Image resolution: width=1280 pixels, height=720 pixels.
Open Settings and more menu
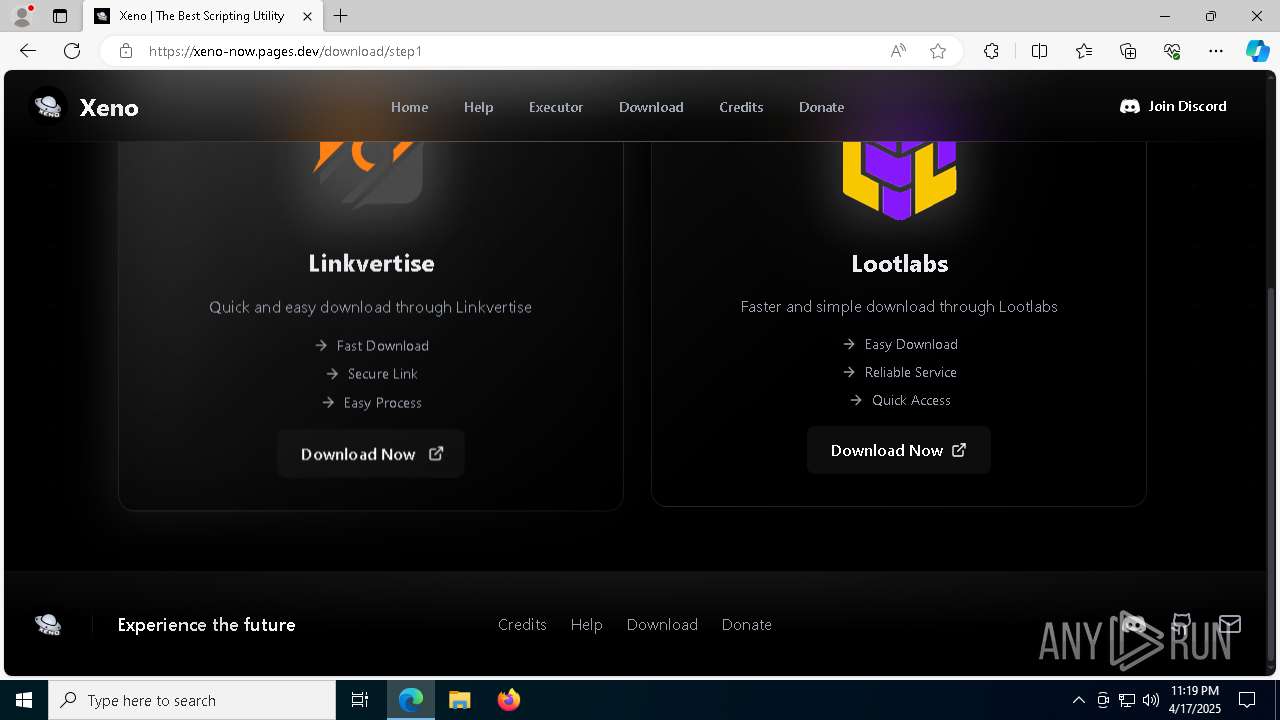click(x=1216, y=51)
